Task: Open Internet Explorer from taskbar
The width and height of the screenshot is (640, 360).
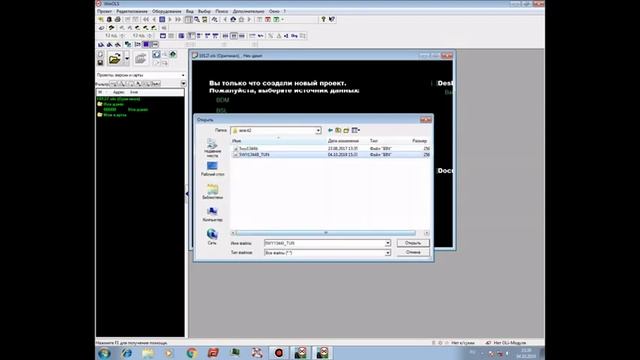Action: 127,353
